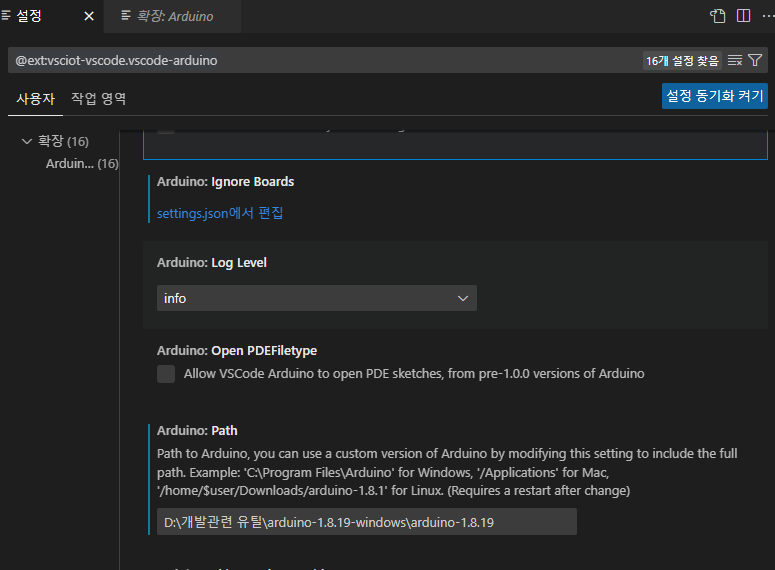Switch to the 작업 영역 scope tab
The image size is (775, 570).
98,98
